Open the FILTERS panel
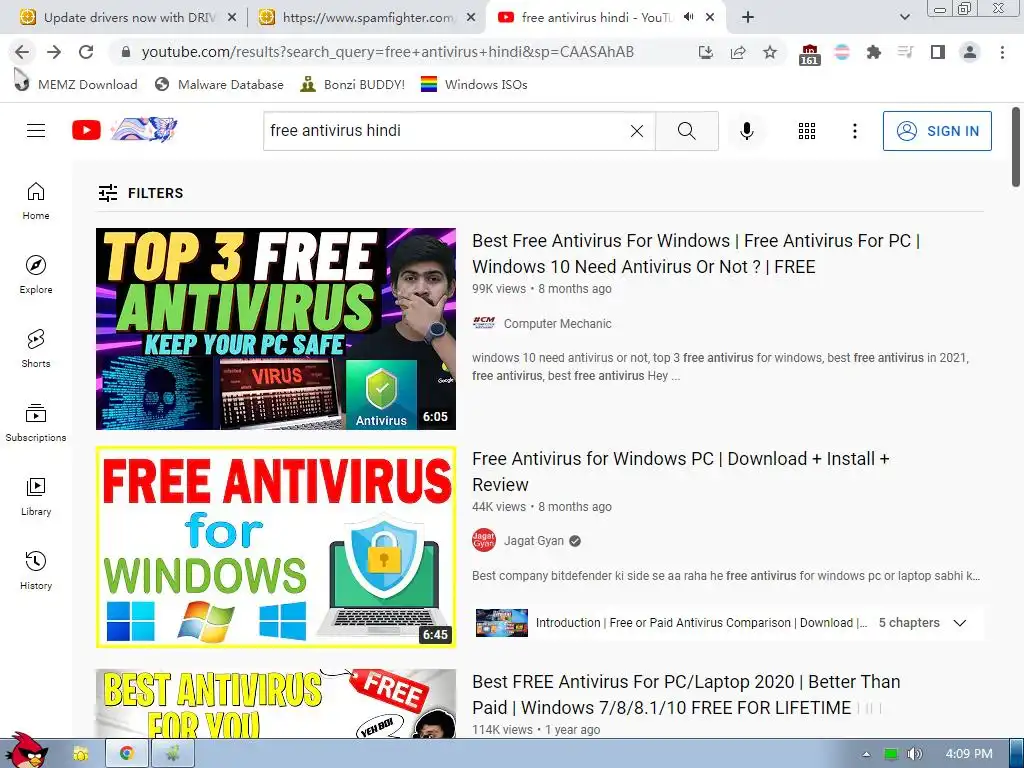The height and width of the screenshot is (768, 1024). (141, 193)
